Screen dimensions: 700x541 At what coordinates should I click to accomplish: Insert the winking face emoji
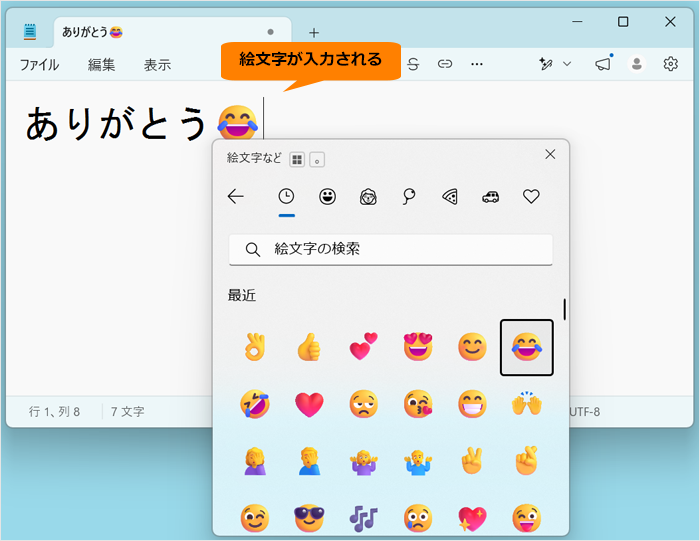click(255, 518)
